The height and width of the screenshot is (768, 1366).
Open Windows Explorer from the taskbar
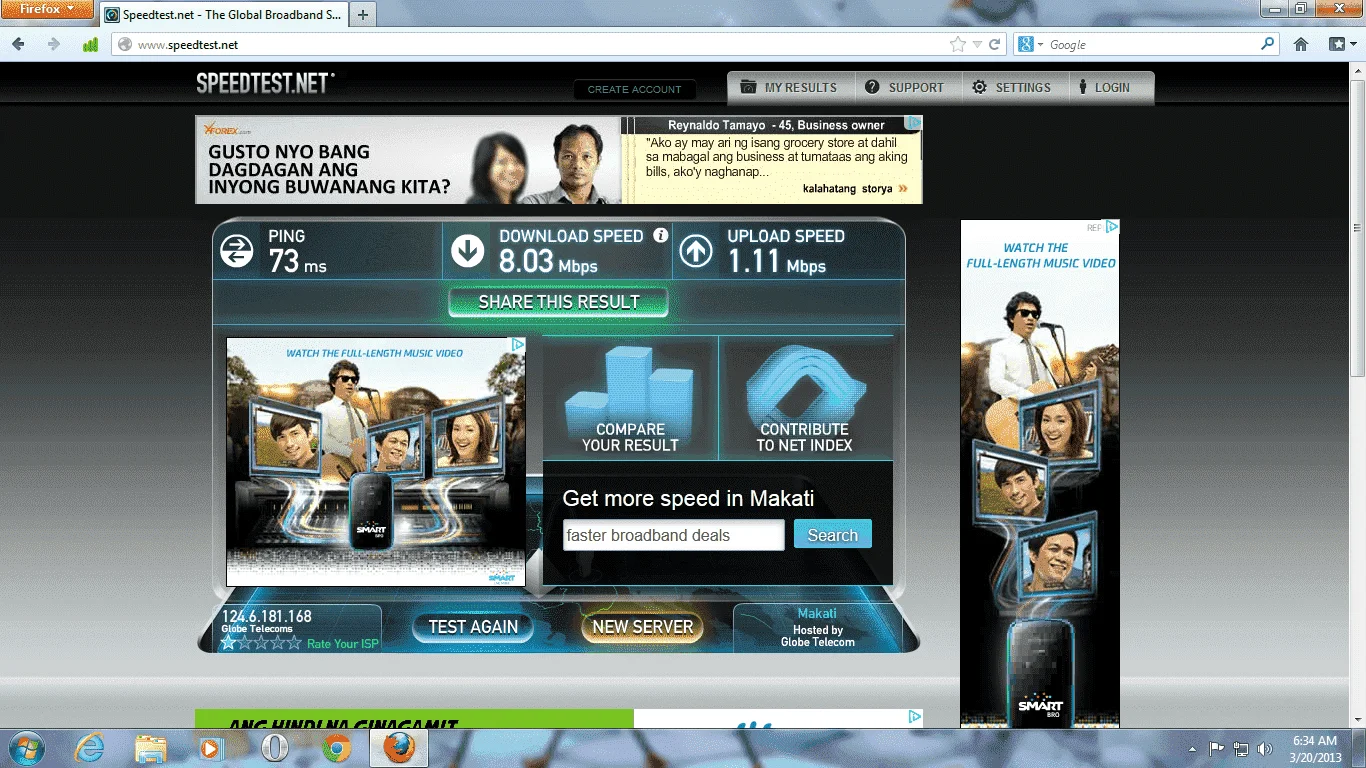click(151, 748)
